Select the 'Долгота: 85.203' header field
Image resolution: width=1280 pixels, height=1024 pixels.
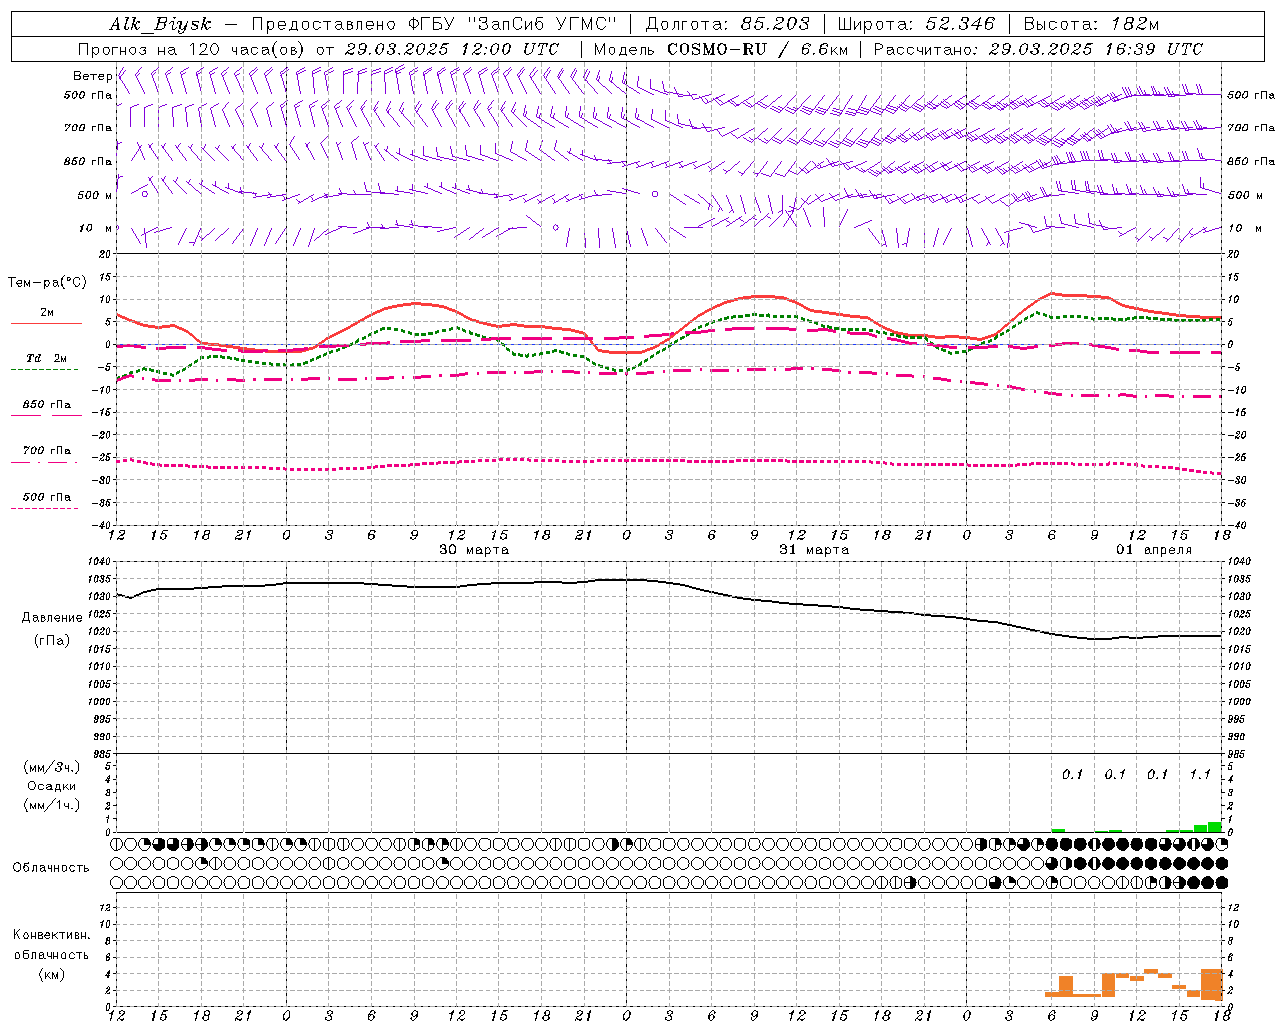[x=728, y=24]
